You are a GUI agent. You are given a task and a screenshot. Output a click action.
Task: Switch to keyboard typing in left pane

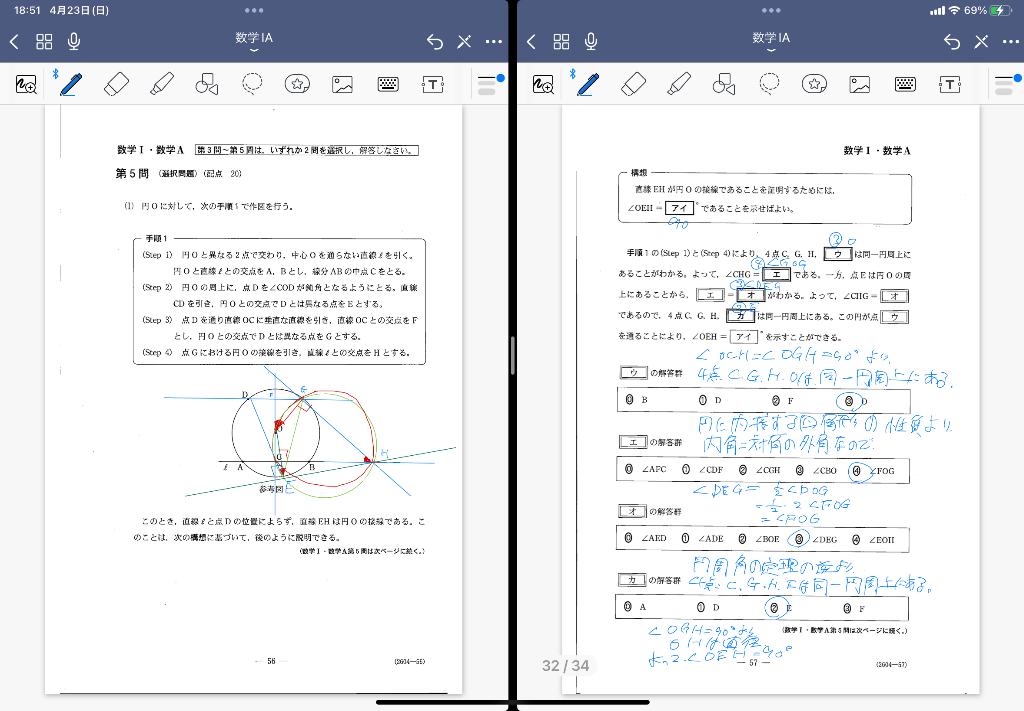pyautogui.click(x=389, y=84)
